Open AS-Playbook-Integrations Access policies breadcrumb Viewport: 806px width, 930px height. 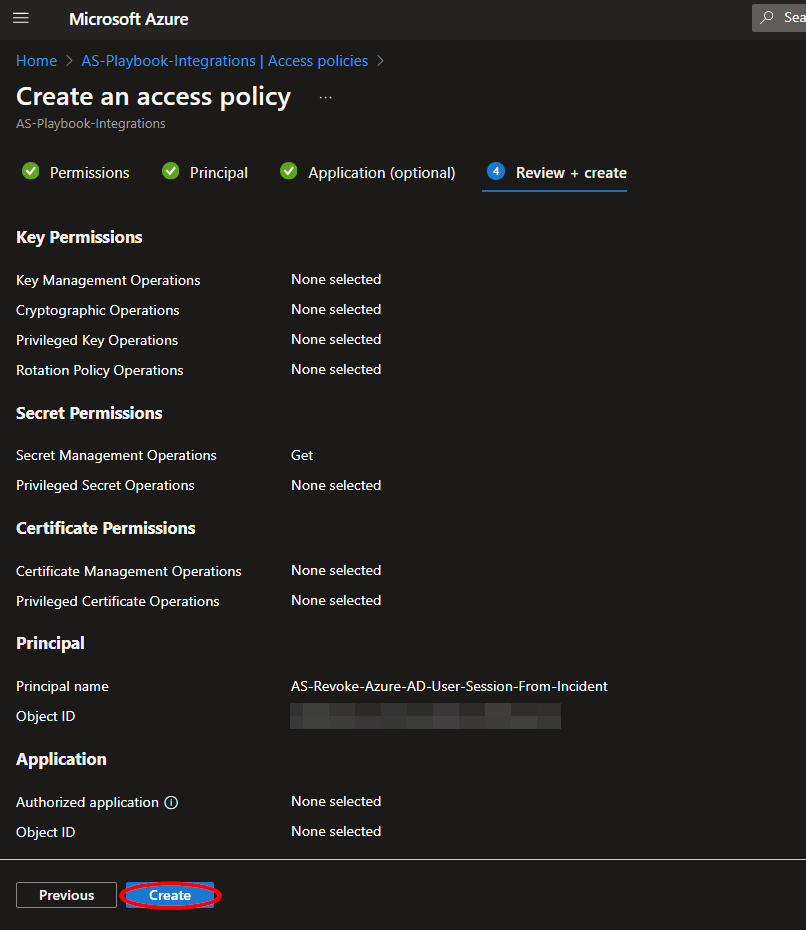(224, 60)
